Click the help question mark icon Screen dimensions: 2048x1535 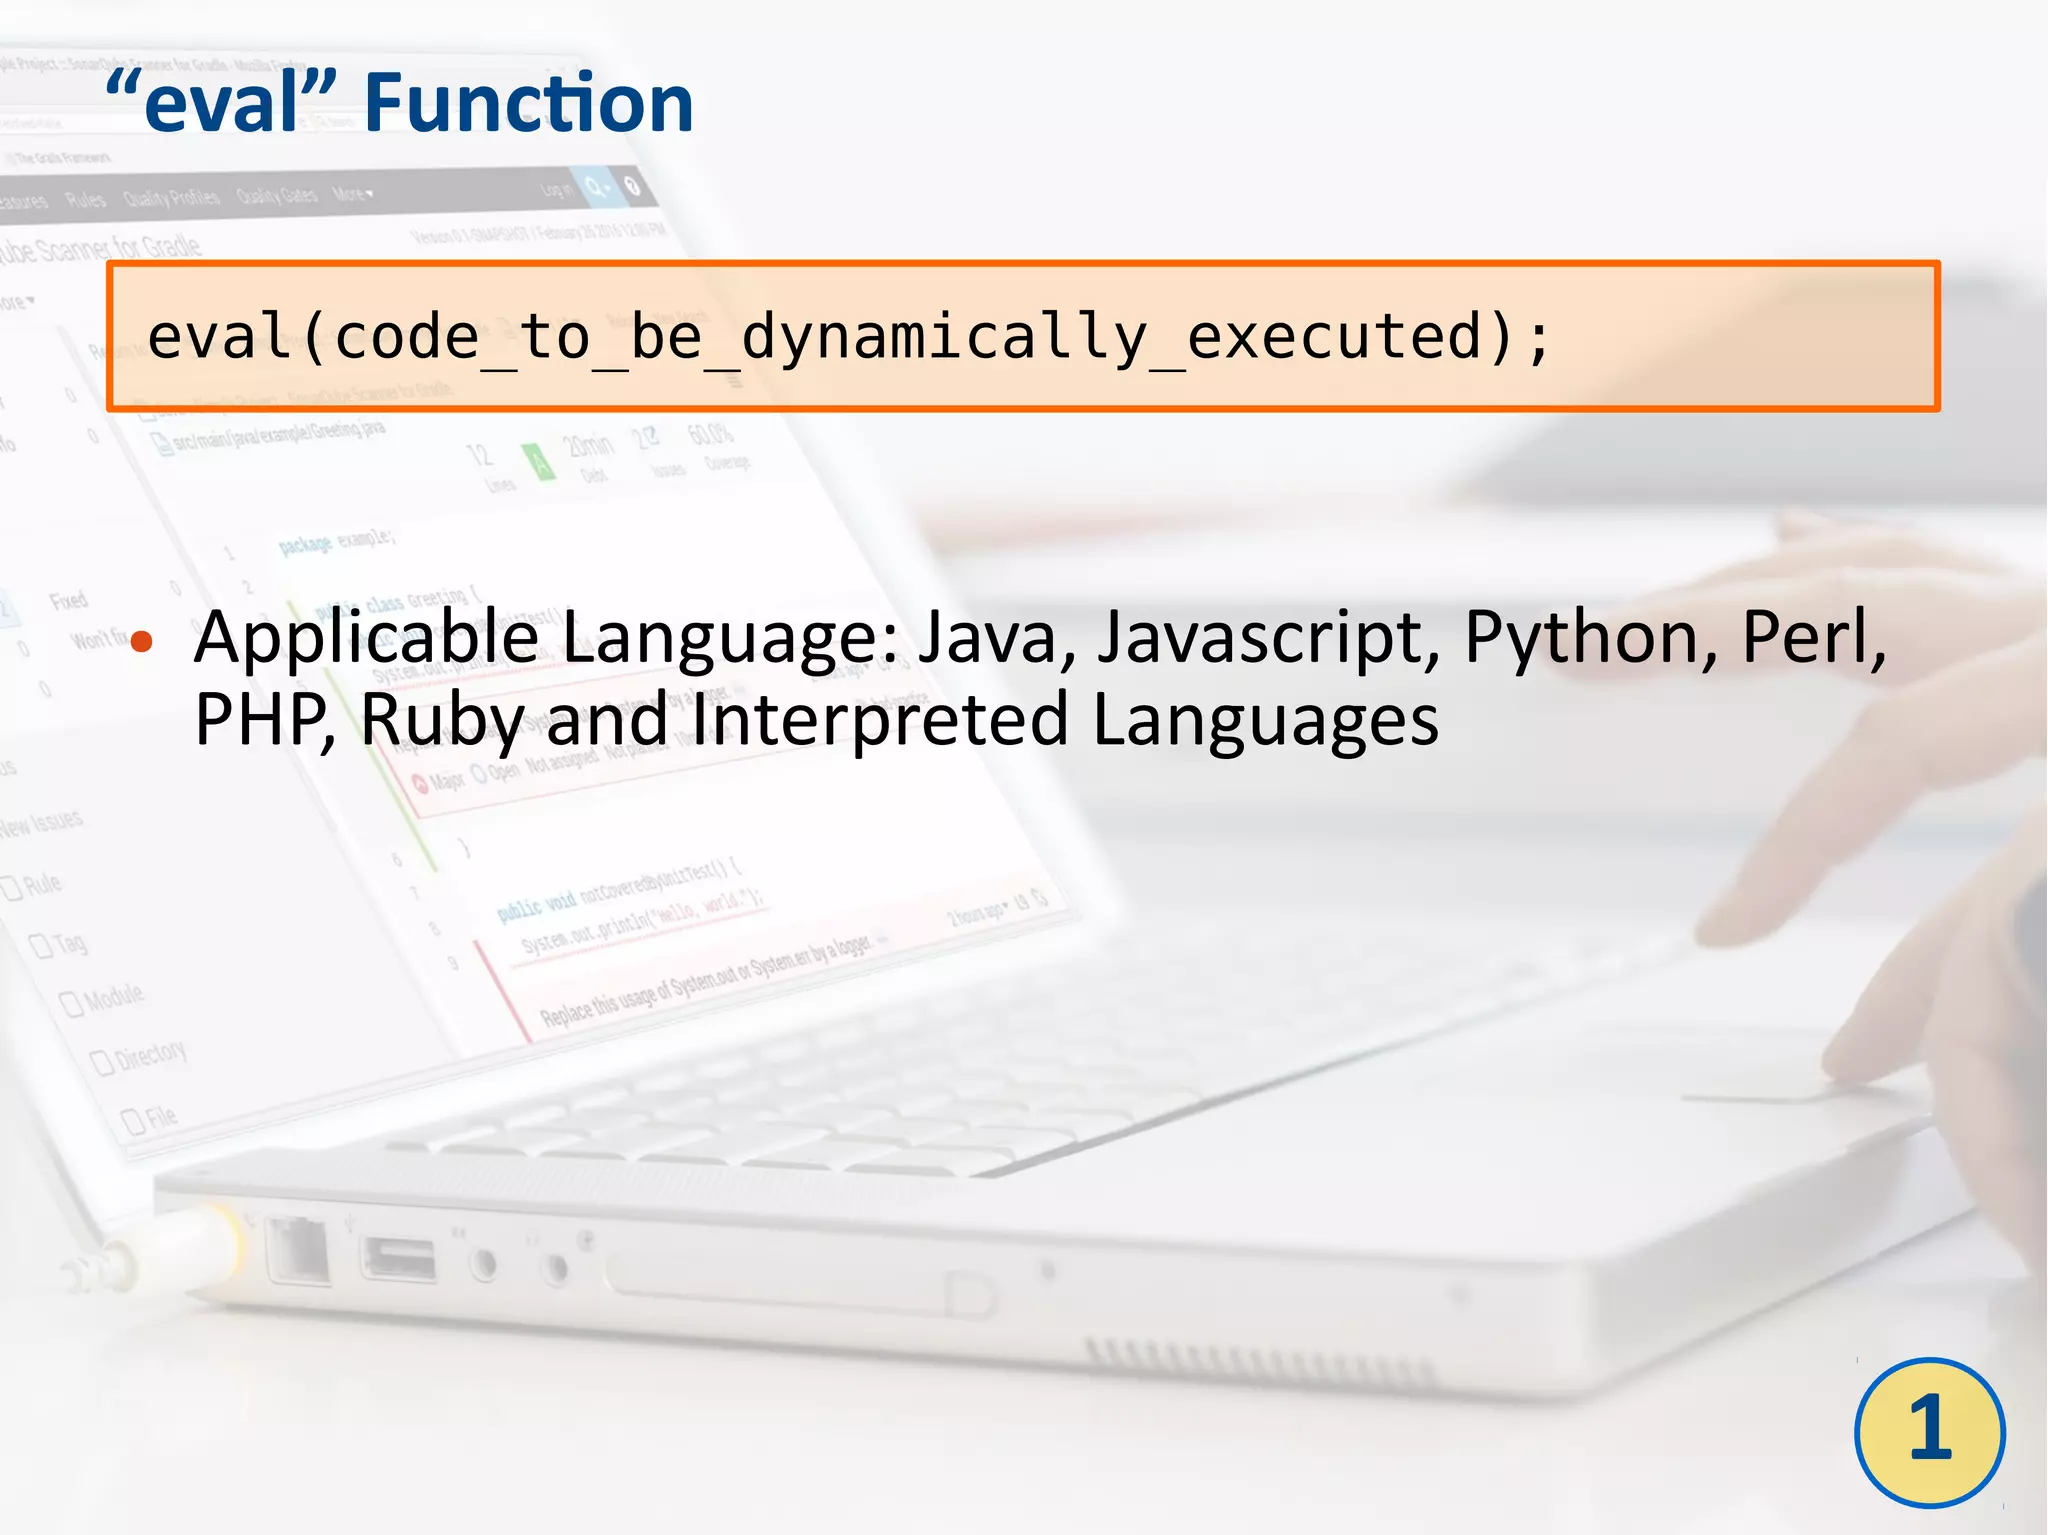click(x=632, y=187)
